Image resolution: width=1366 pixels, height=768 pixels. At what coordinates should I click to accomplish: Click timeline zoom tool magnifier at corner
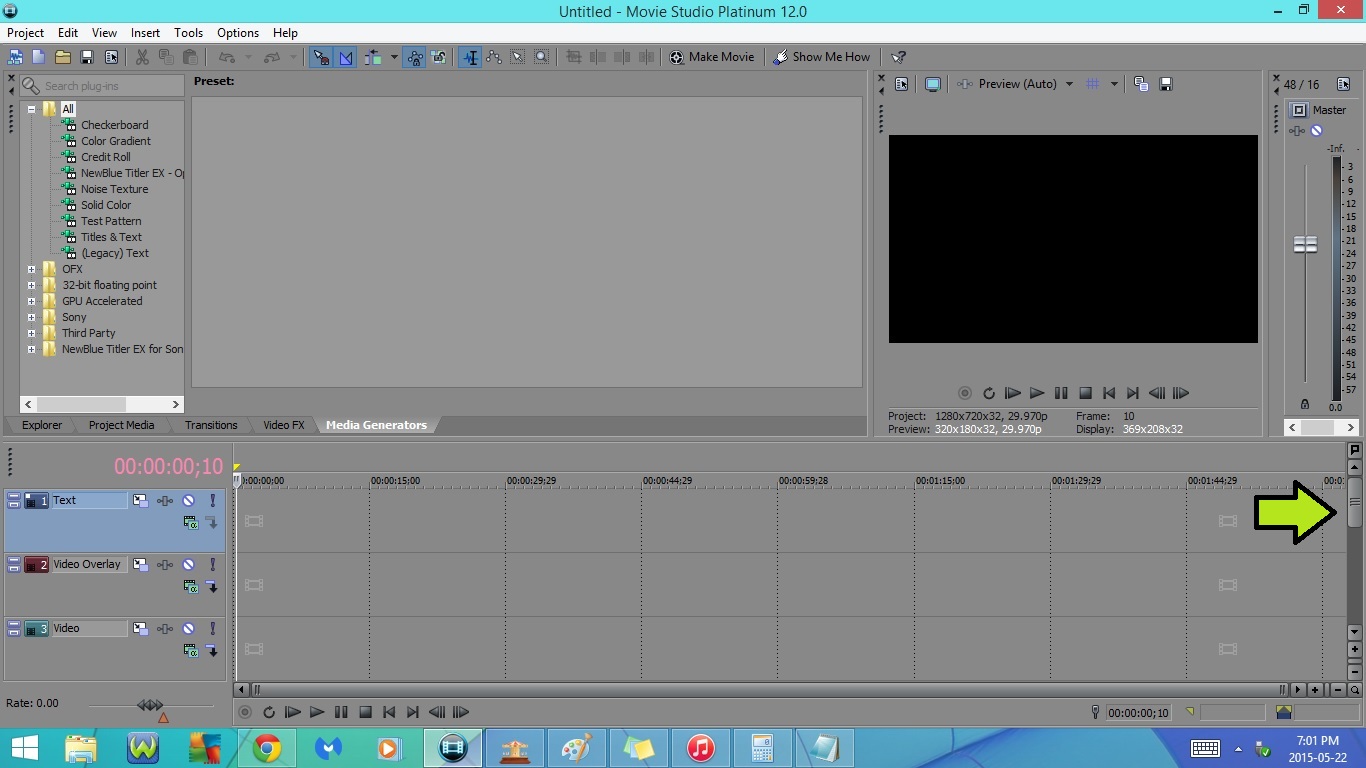(1355, 690)
